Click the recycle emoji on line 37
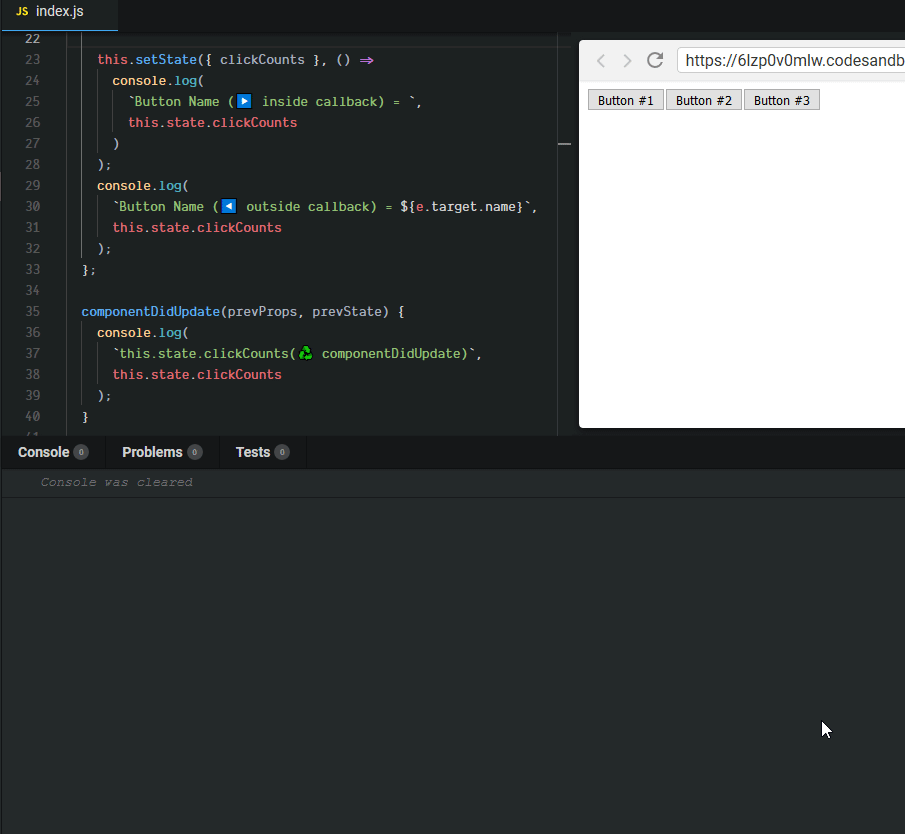This screenshot has width=905, height=834. 306,353
